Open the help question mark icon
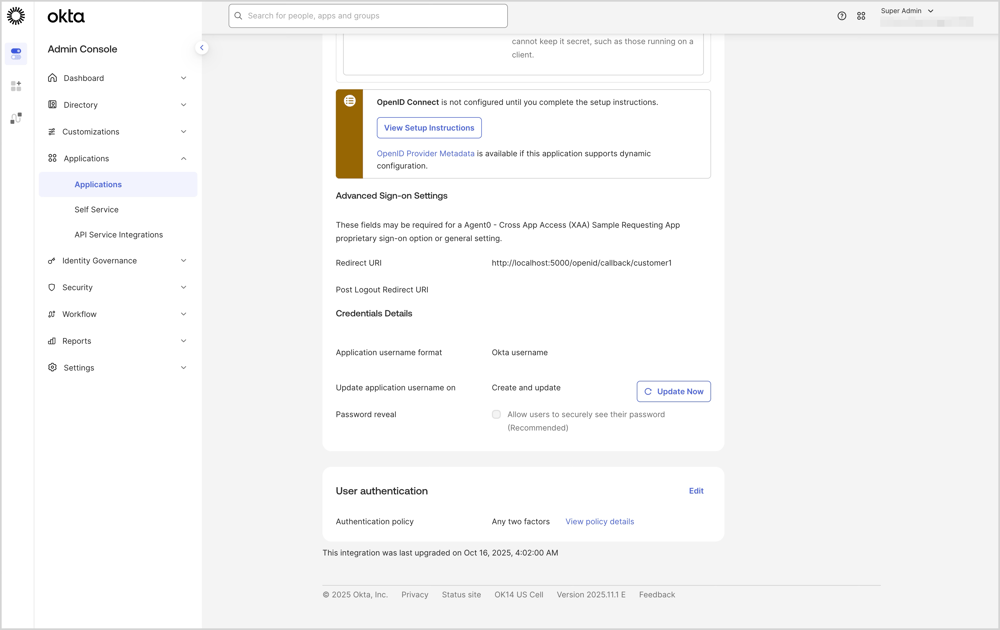1000x630 pixels. coord(841,16)
